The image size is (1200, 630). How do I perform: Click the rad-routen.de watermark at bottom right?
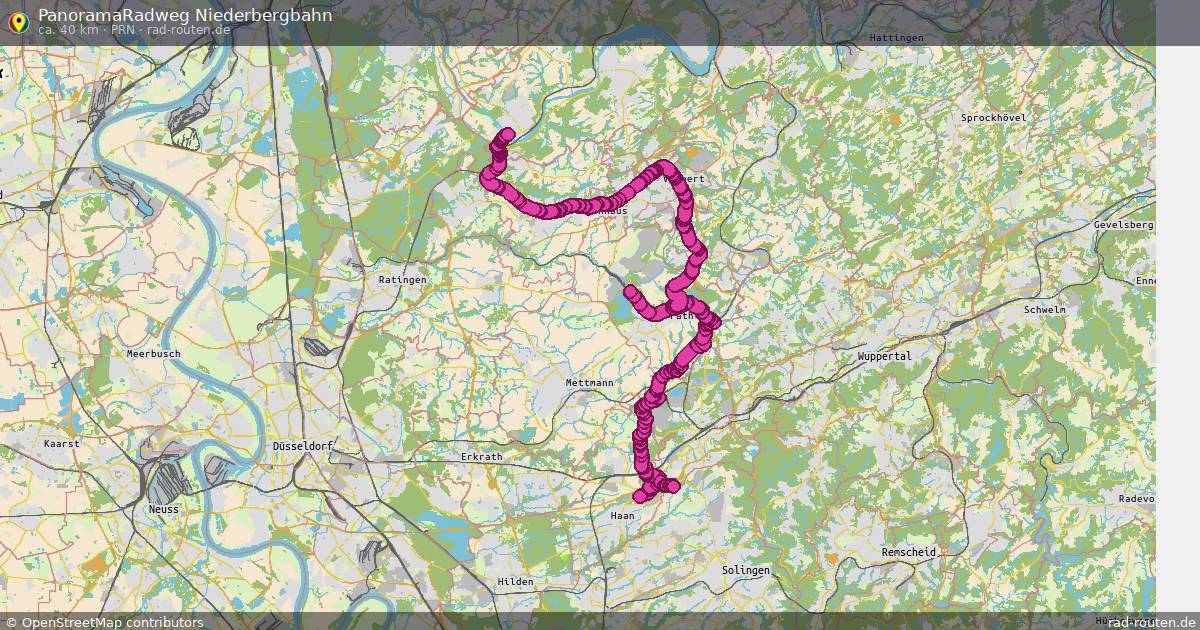pyautogui.click(x=1152, y=622)
